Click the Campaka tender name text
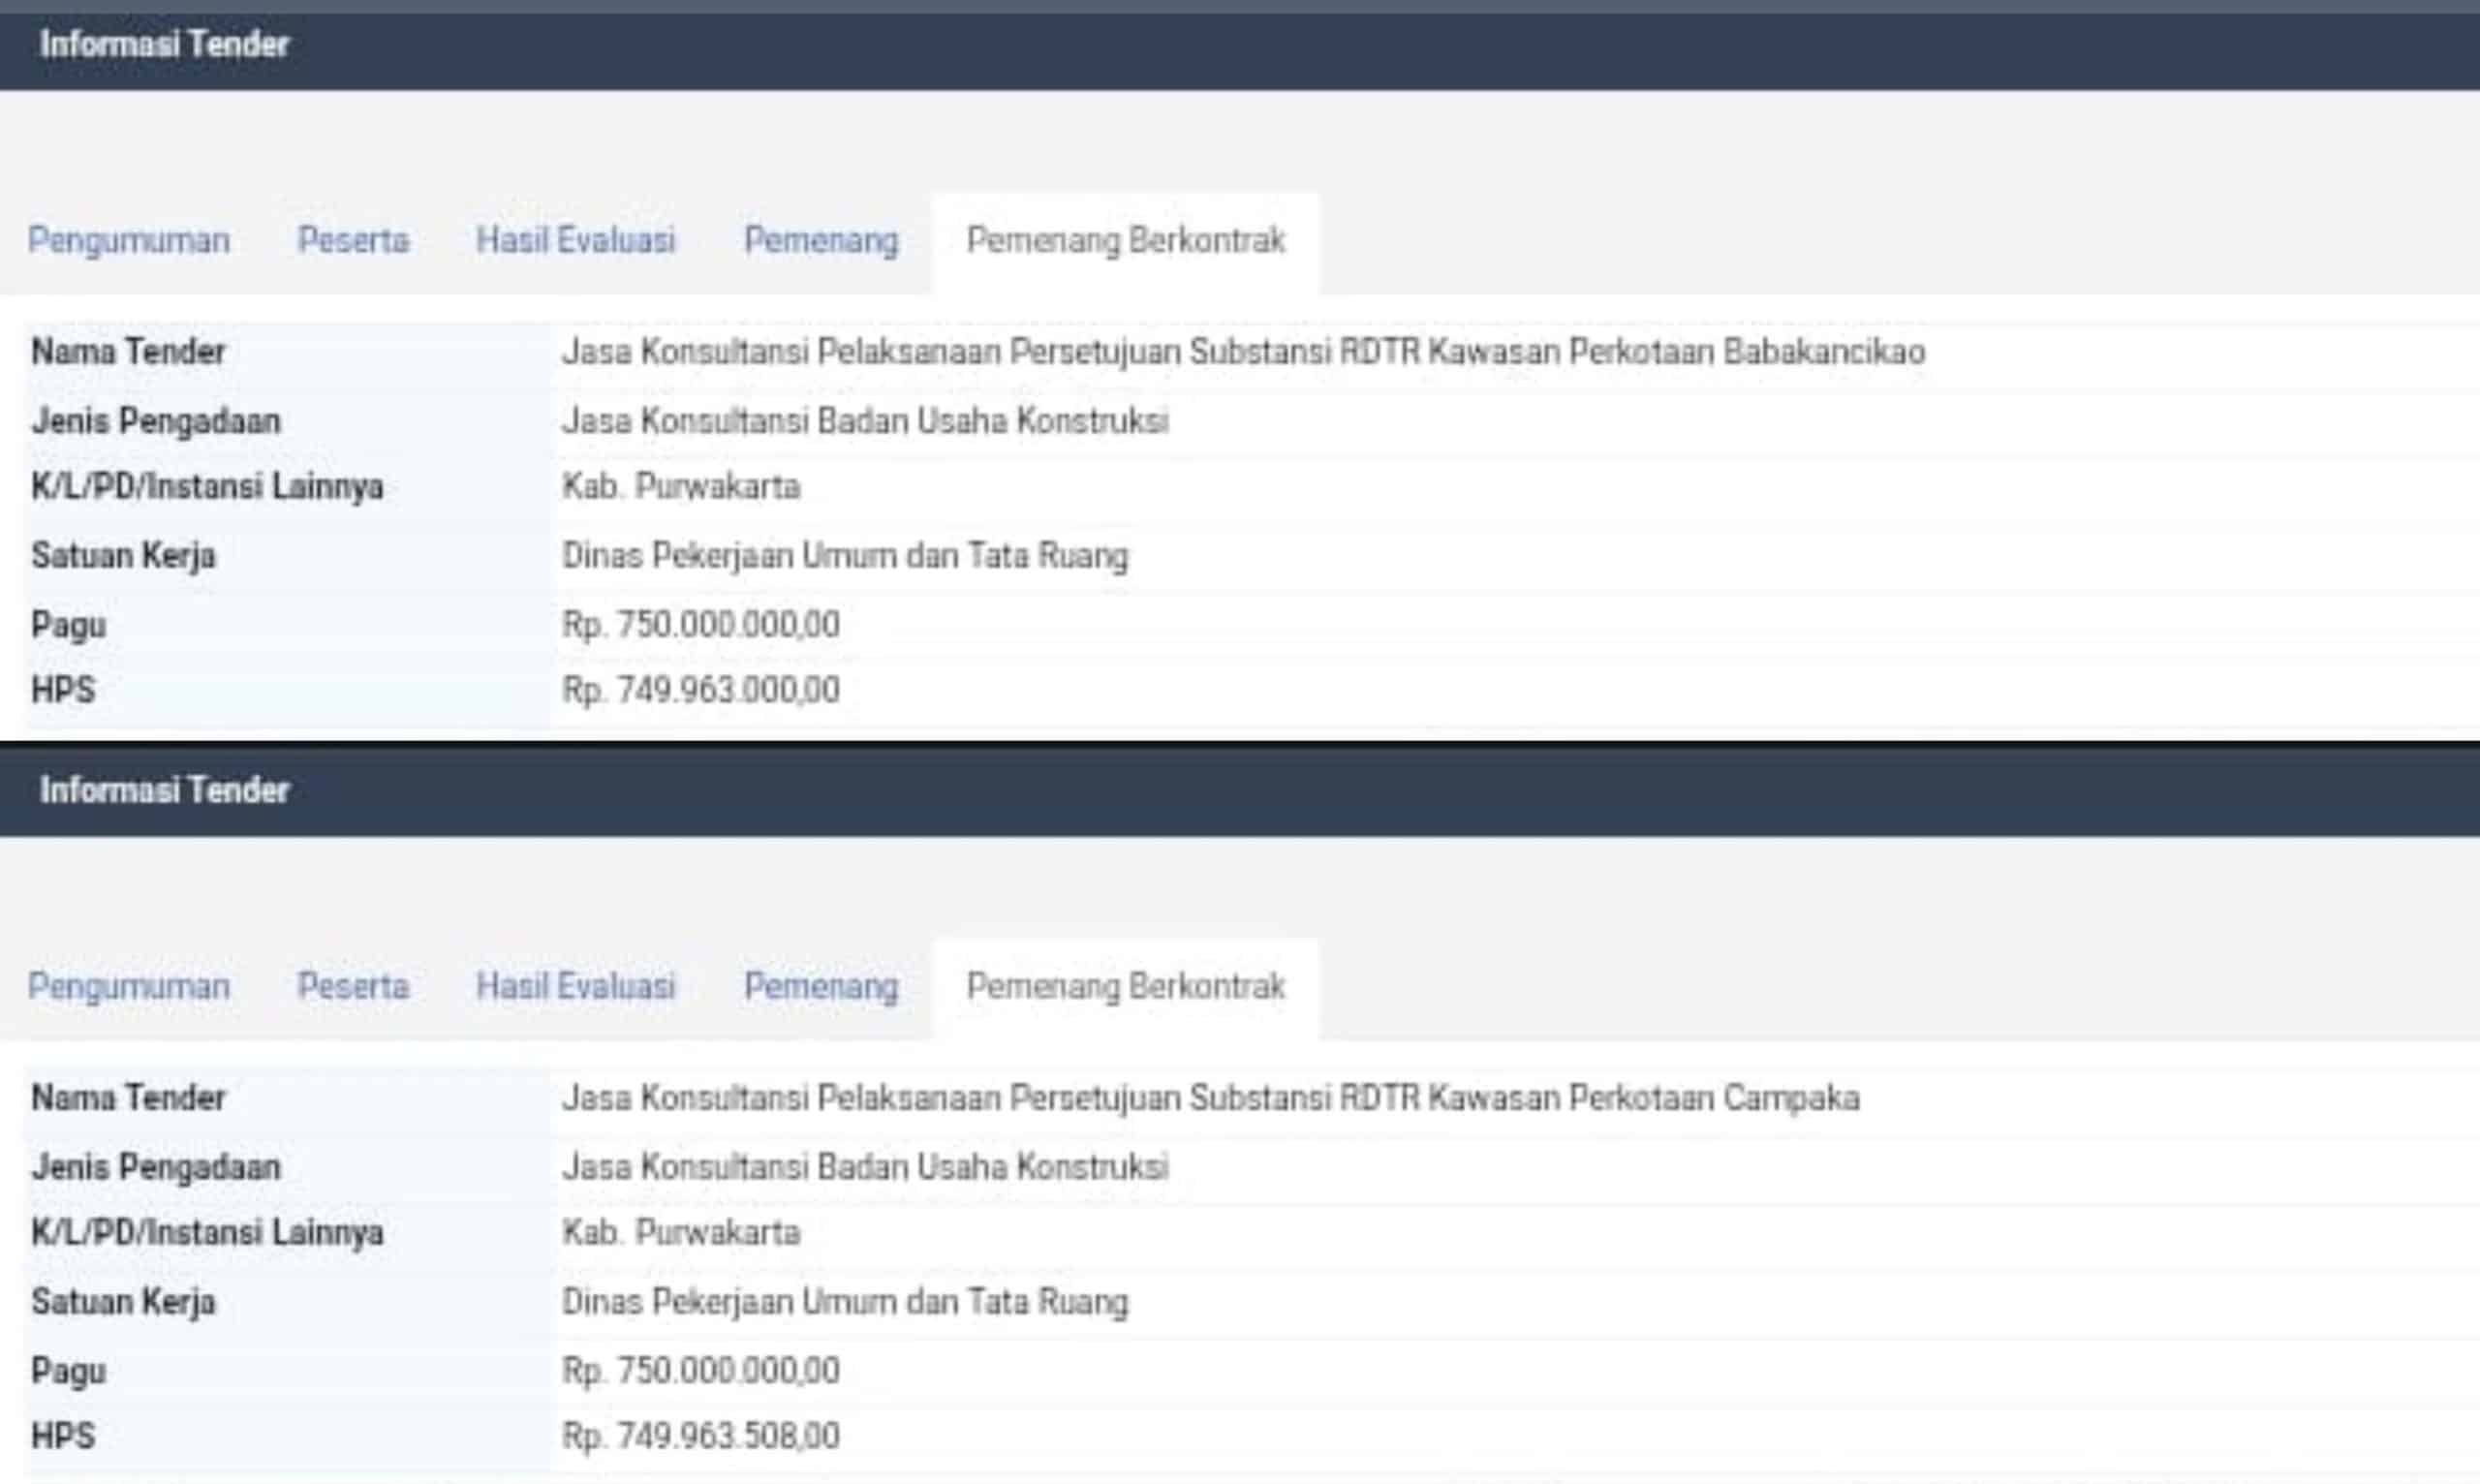Image resolution: width=2480 pixels, height=1484 pixels. pos(1210,1098)
